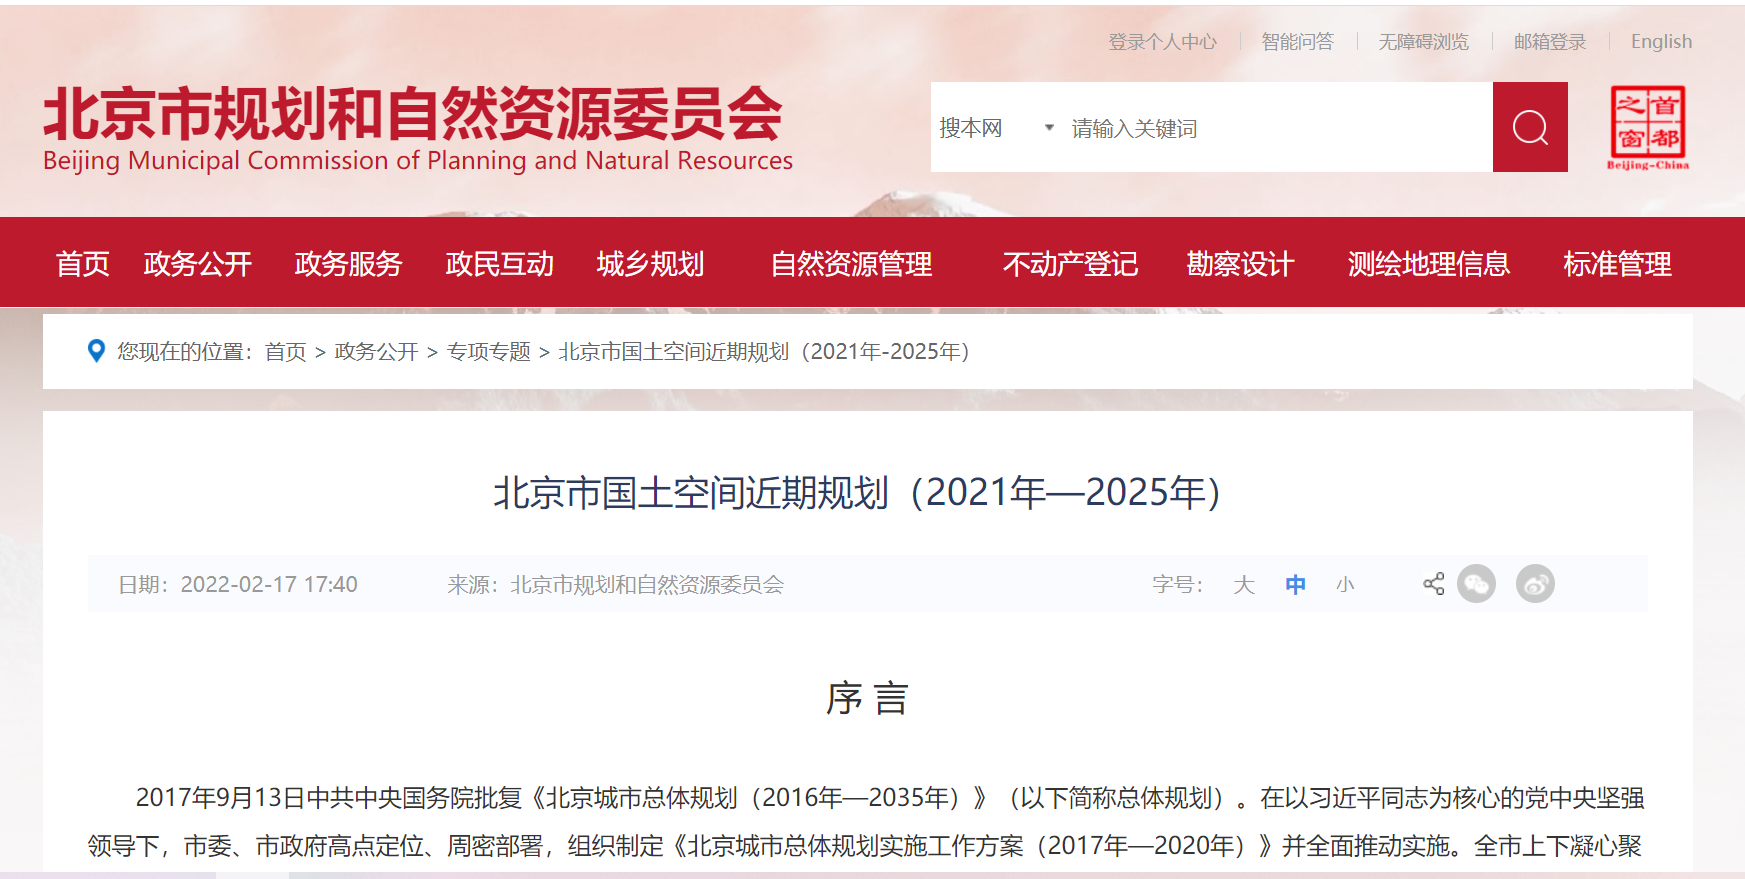Click the red search magnifier button
Screen dimensions: 1745x879
click(x=1529, y=127)
